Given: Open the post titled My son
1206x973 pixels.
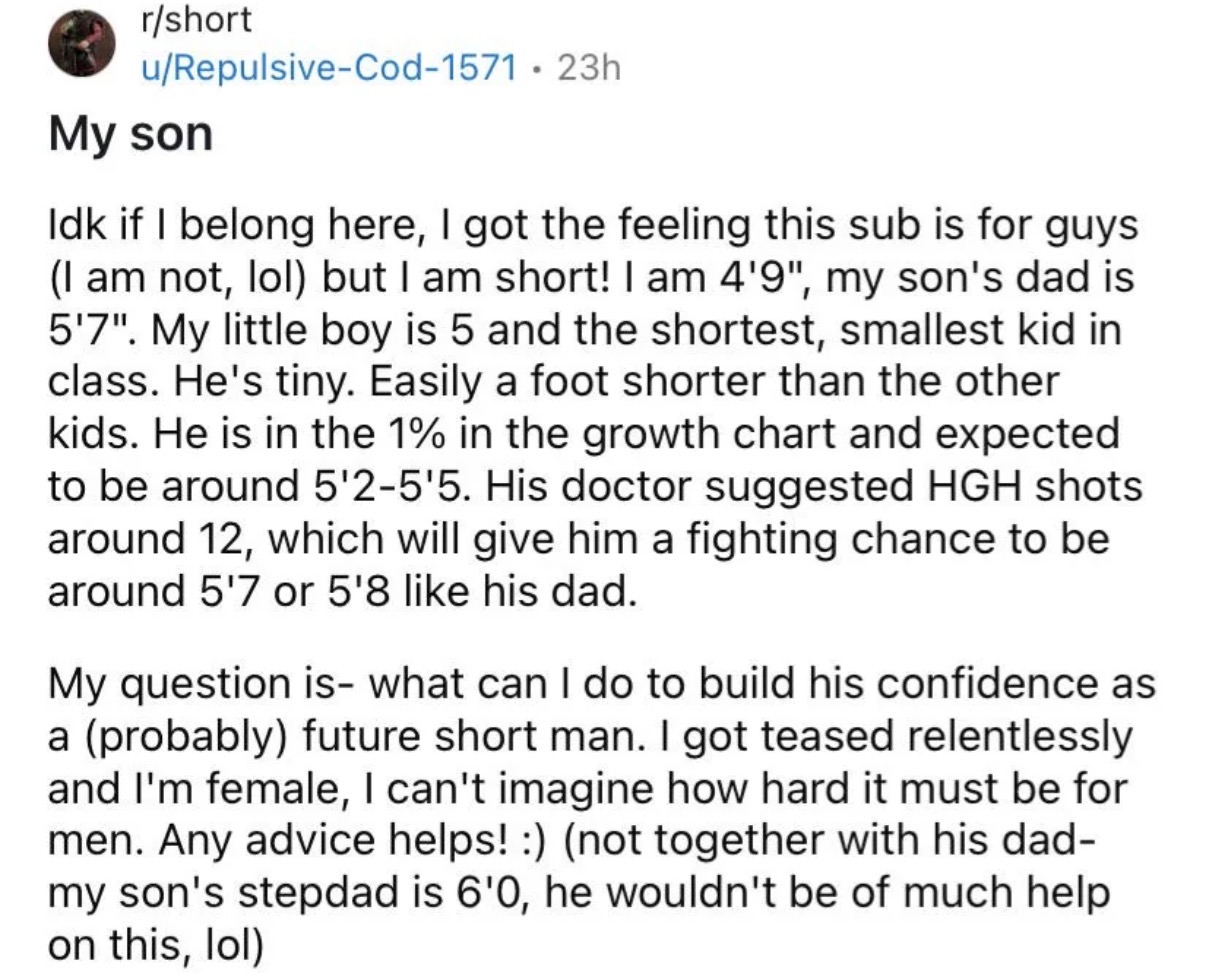Looking at the screenshot, I should [130, 134].
